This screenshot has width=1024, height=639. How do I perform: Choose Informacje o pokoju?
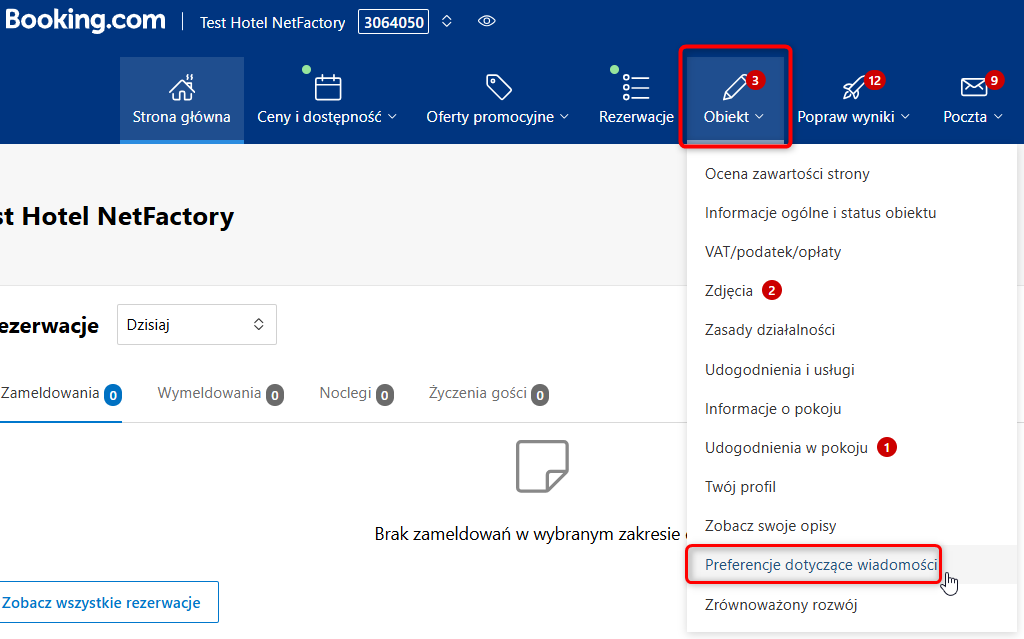(773, 409)
